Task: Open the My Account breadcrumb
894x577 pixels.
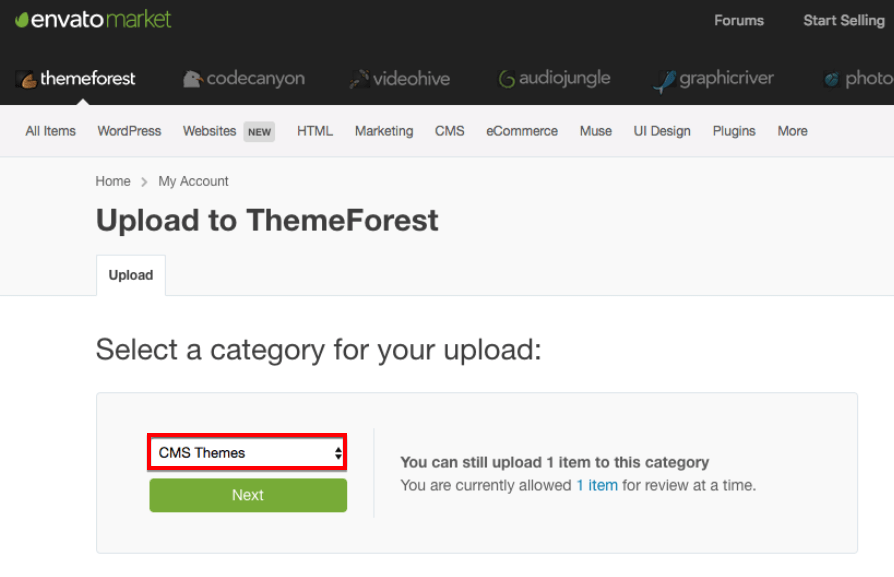Action: tap(193, 181)
